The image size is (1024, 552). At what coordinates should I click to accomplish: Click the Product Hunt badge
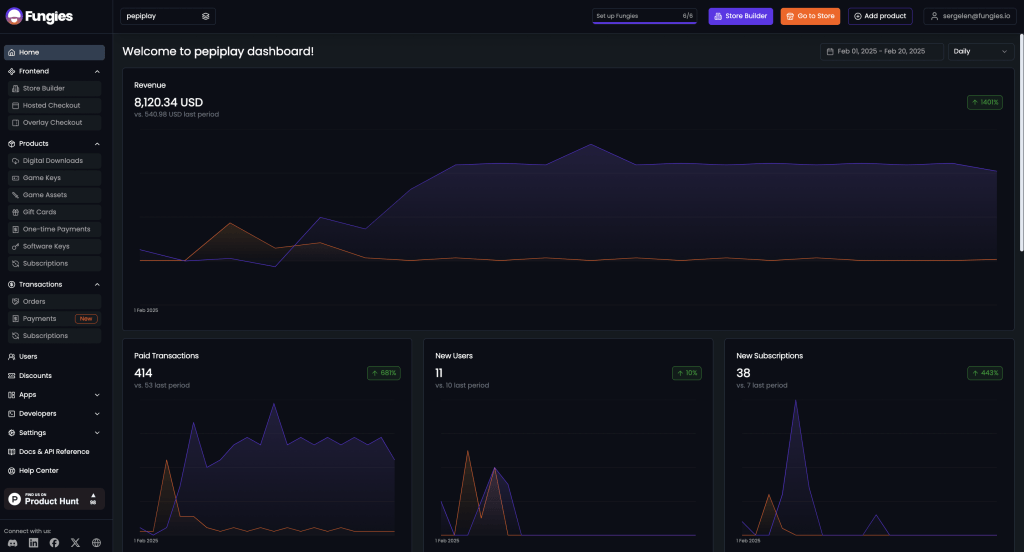coord(54,499)
